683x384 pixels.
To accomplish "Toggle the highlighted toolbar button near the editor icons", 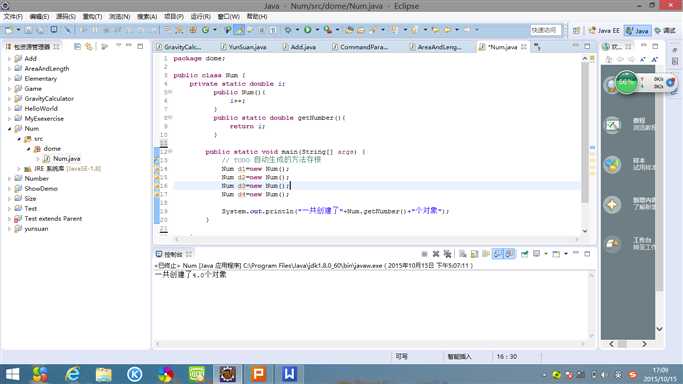I will pyautogui.click(x=239, y=30).
